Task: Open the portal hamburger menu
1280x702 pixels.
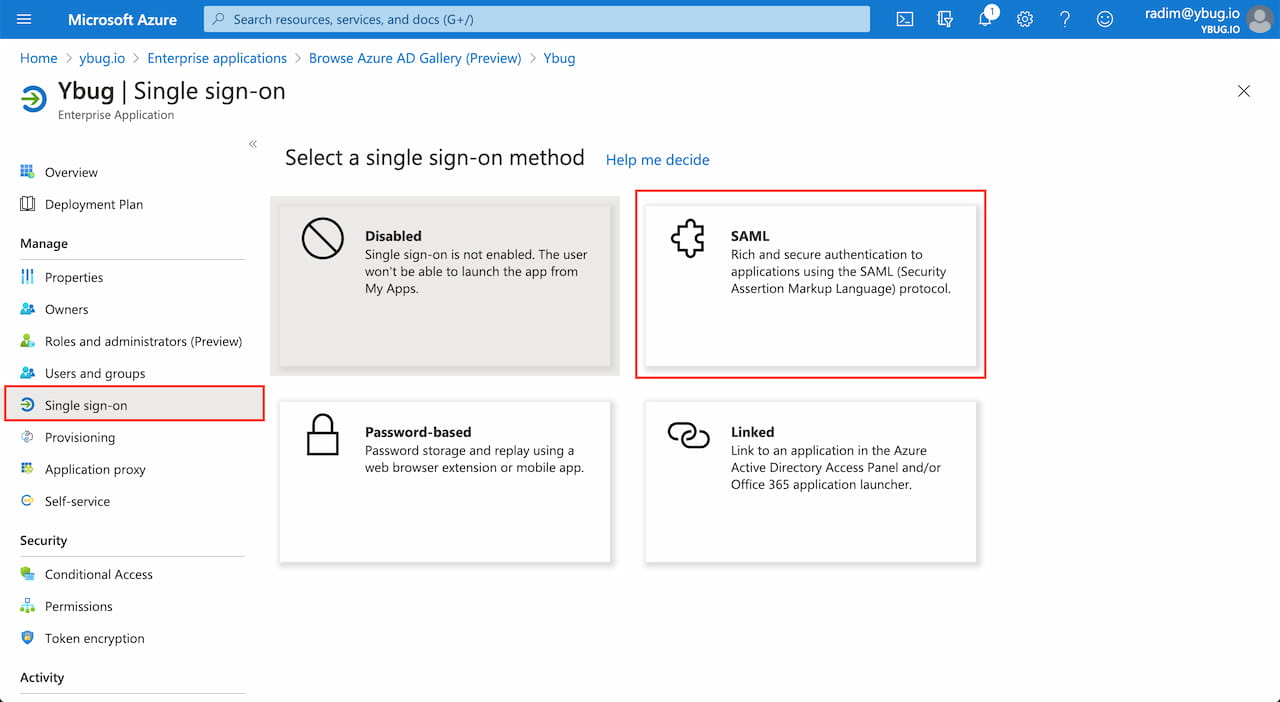Action: point(25,19)
